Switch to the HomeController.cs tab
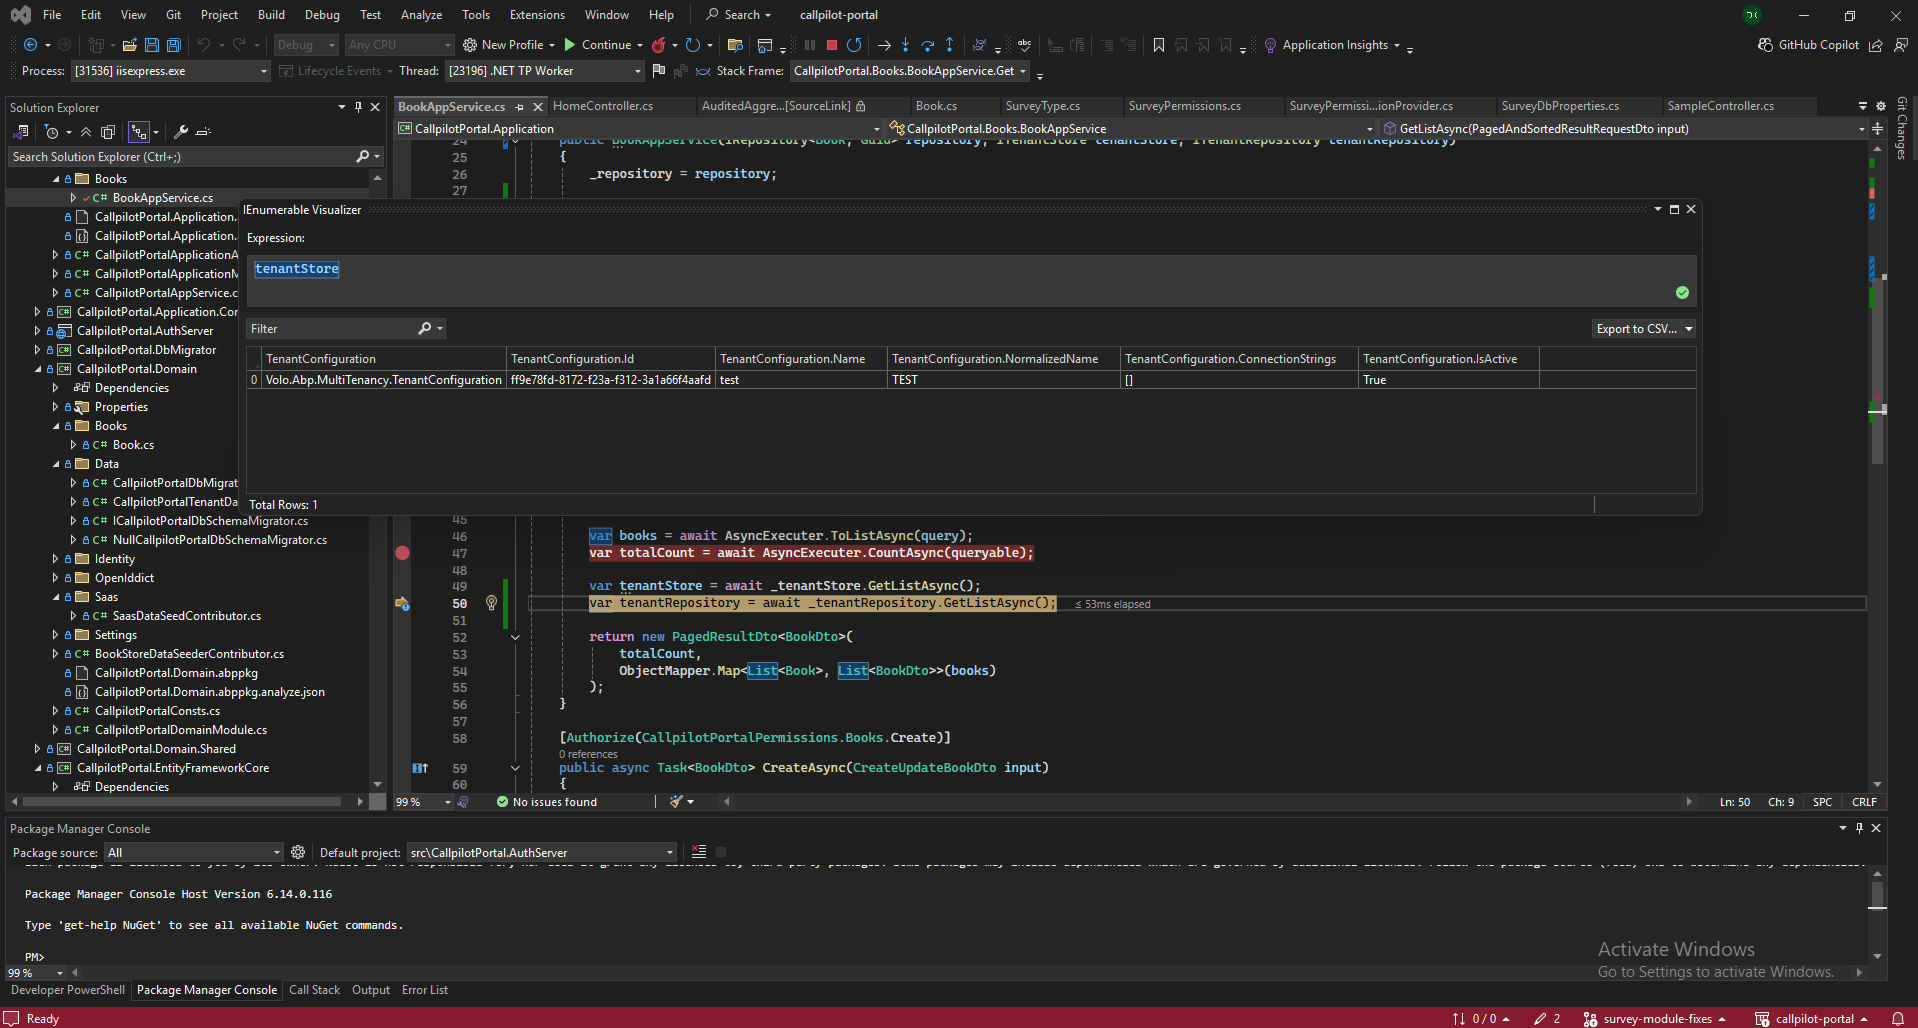Viewport: 1918px width, 1028px height. coord(603,106)
